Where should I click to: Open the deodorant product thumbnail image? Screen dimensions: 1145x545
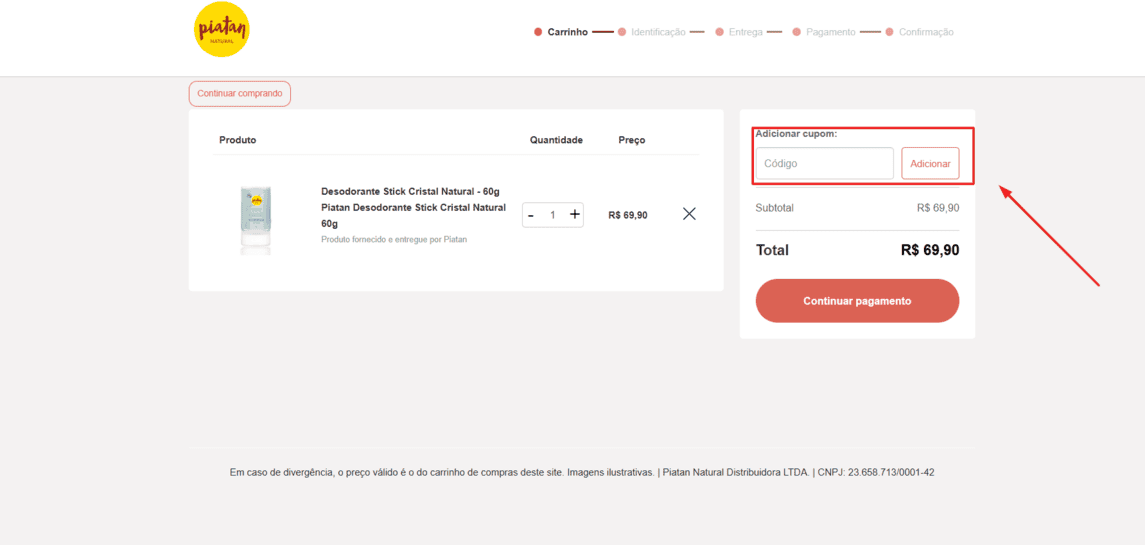[x=256, y=219]
